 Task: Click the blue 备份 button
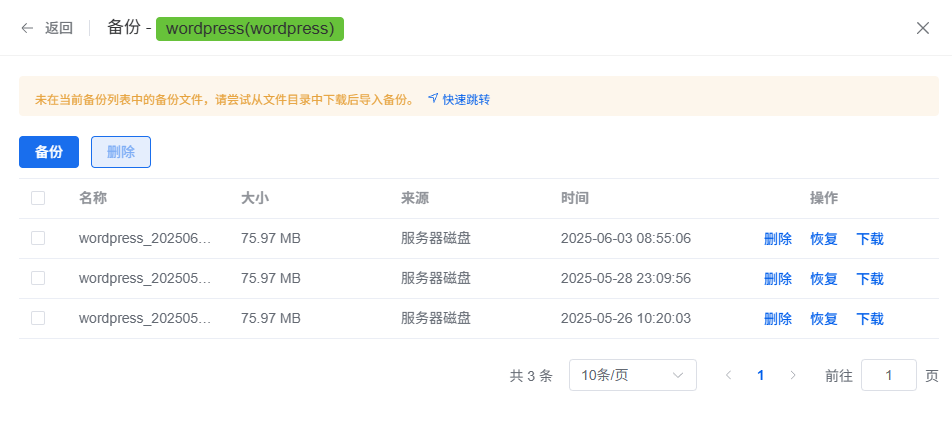49,152
